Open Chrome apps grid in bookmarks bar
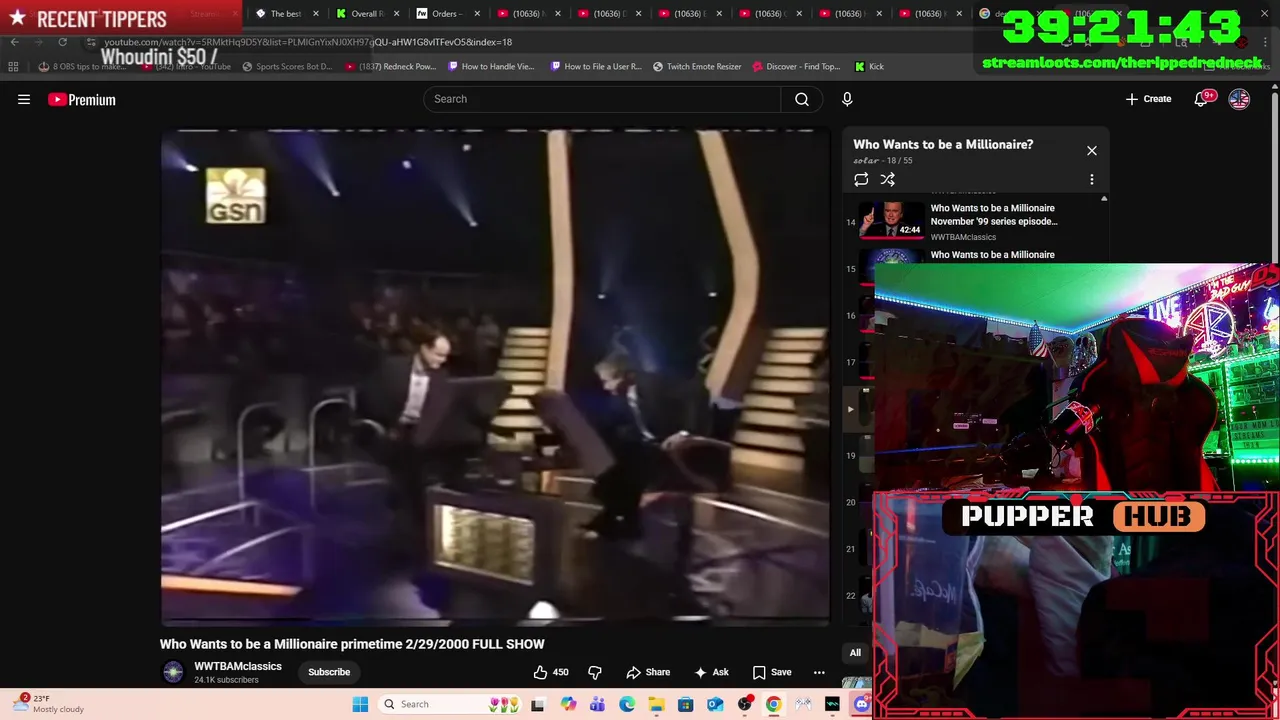 click(x=13, y=66)
